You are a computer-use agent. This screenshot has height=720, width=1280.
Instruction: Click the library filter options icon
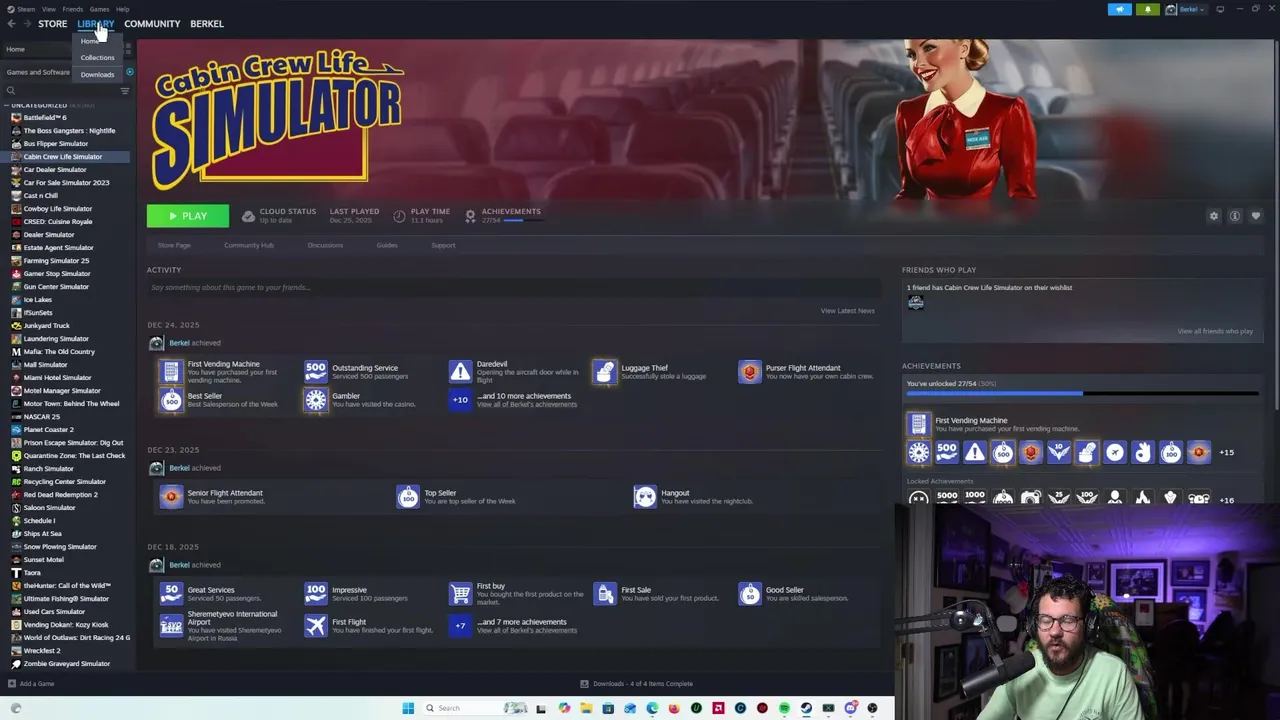click(x=125, y=91)
